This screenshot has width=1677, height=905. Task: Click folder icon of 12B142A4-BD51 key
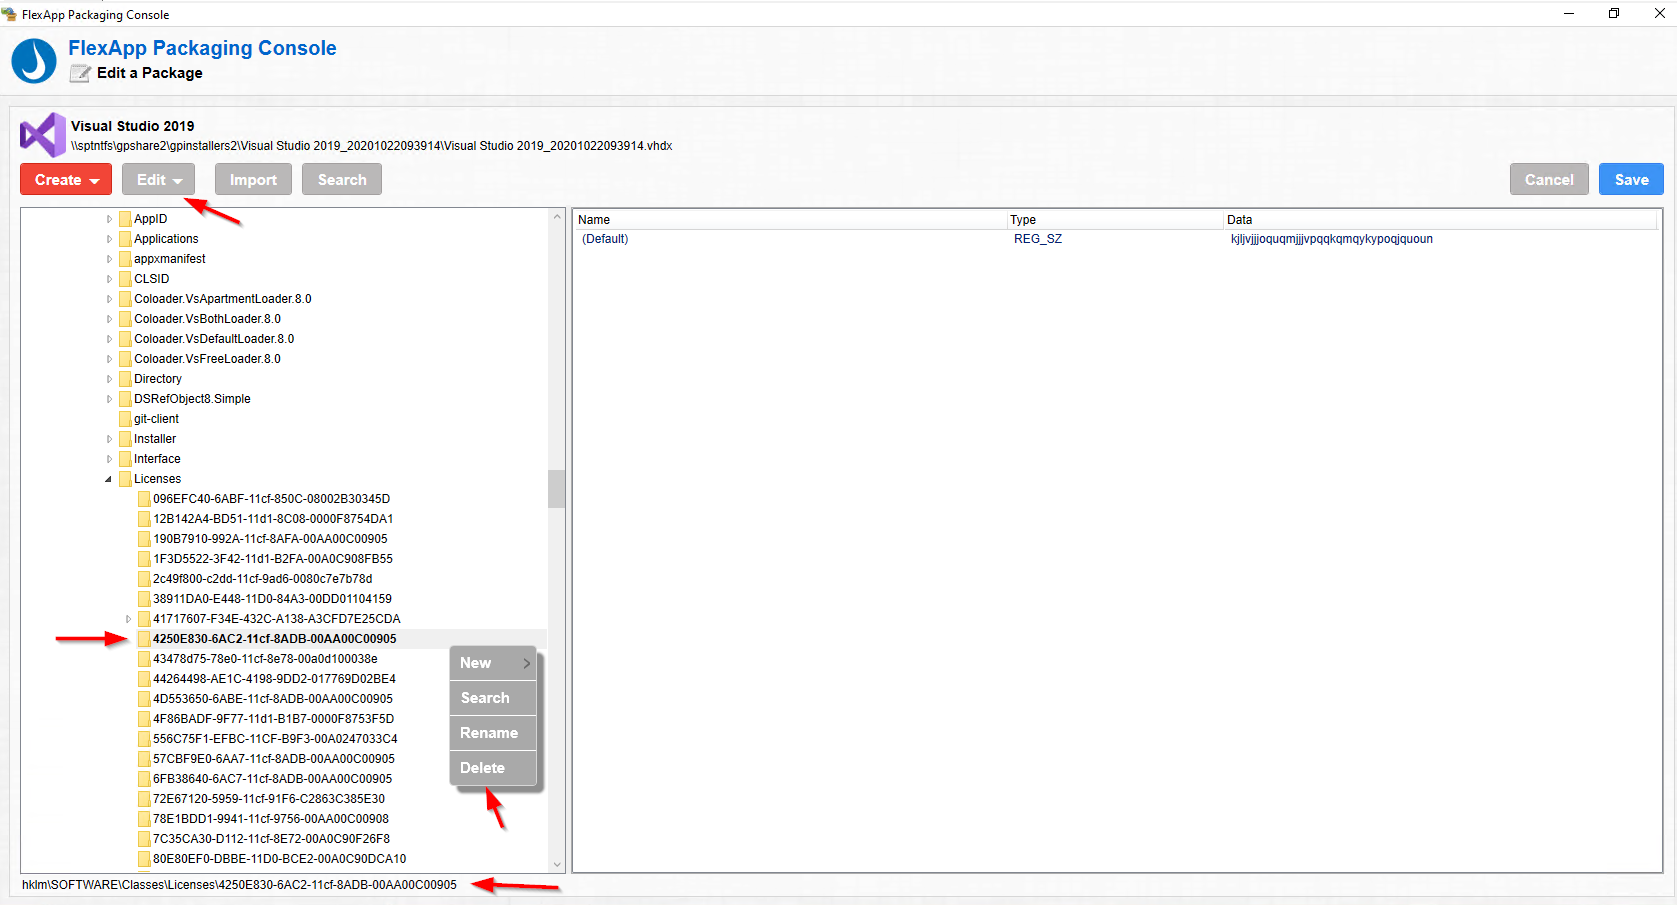click(144, 519)
